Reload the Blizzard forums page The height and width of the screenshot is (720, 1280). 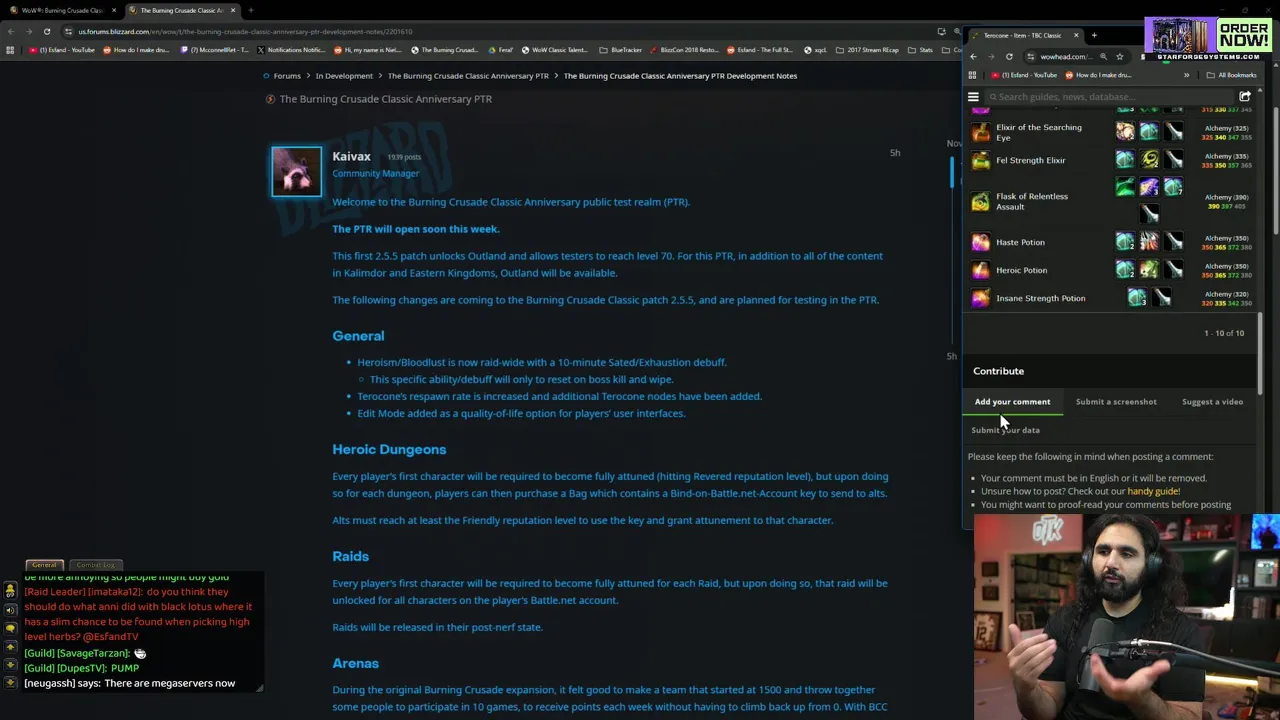(47, 31)
